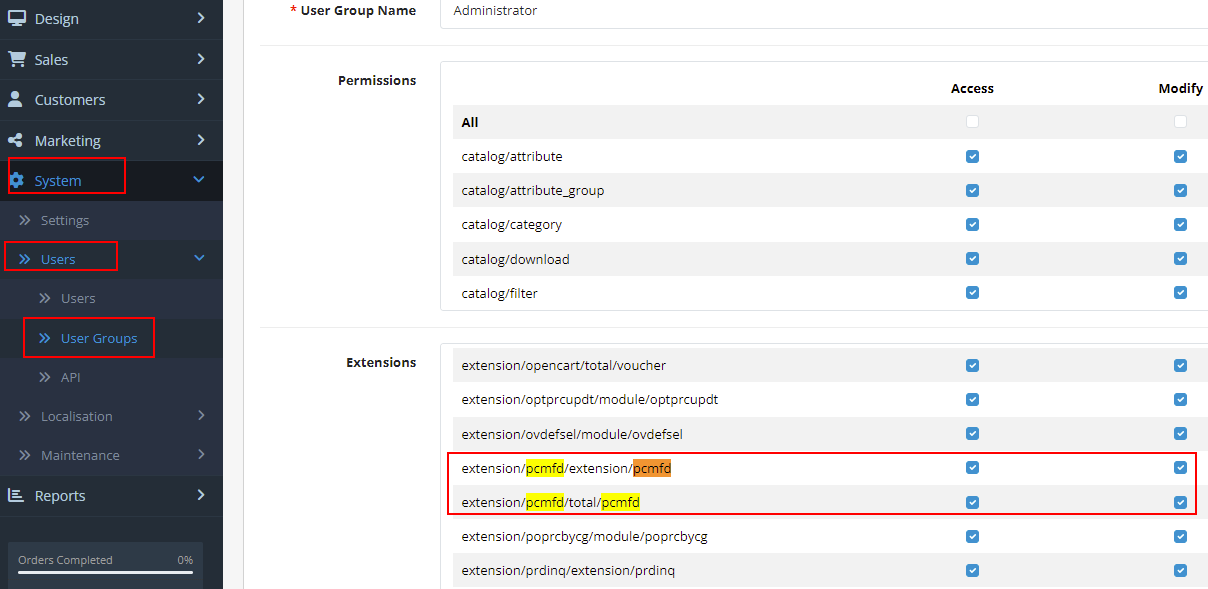The width and height of the screenshot is (1208, 589).
Task: Expand the Maintenance submenu chevron
Action: point(201,455)
